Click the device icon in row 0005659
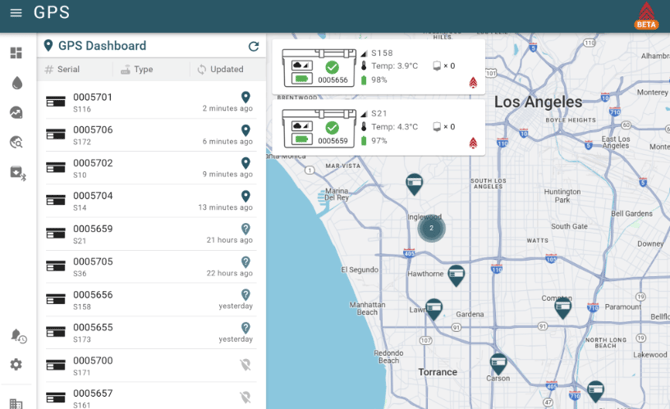 pos(56,233)
